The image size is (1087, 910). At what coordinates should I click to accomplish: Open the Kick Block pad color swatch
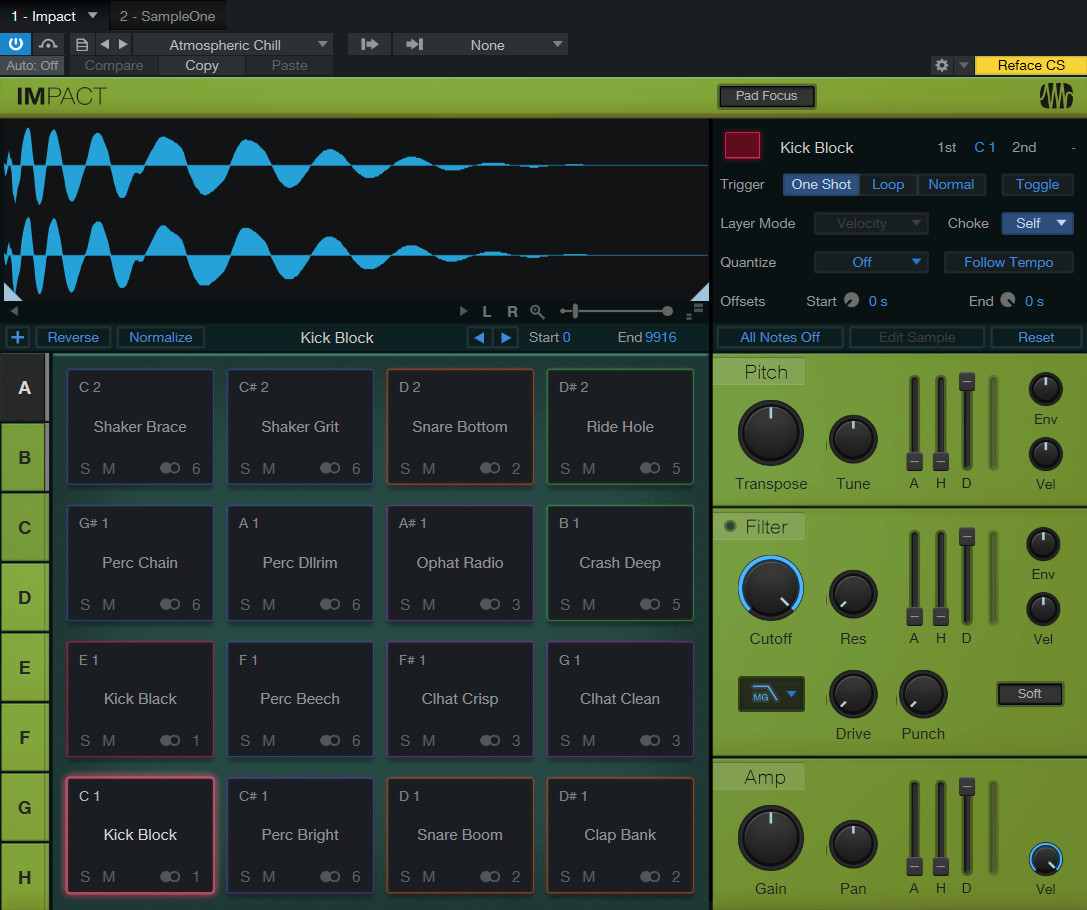[x=742, y=146]
